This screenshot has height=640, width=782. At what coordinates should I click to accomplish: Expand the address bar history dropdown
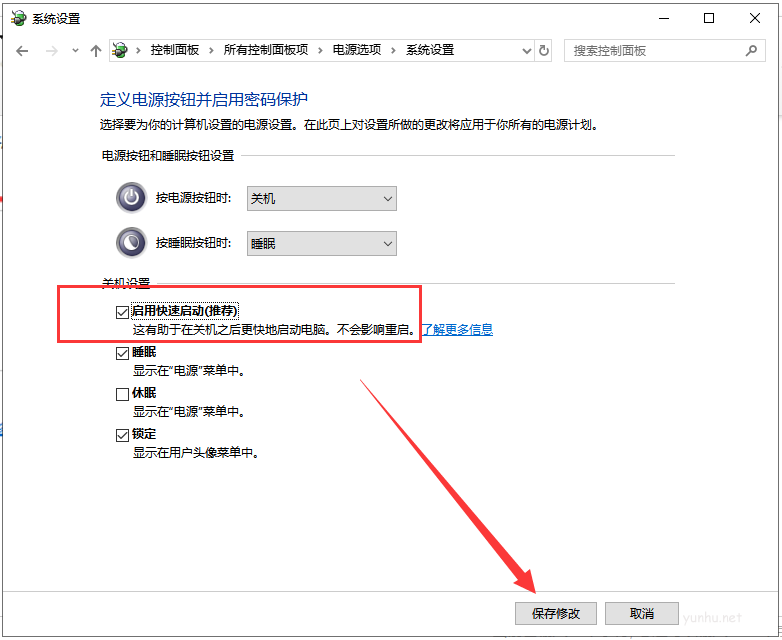click(x=527, y=51)
